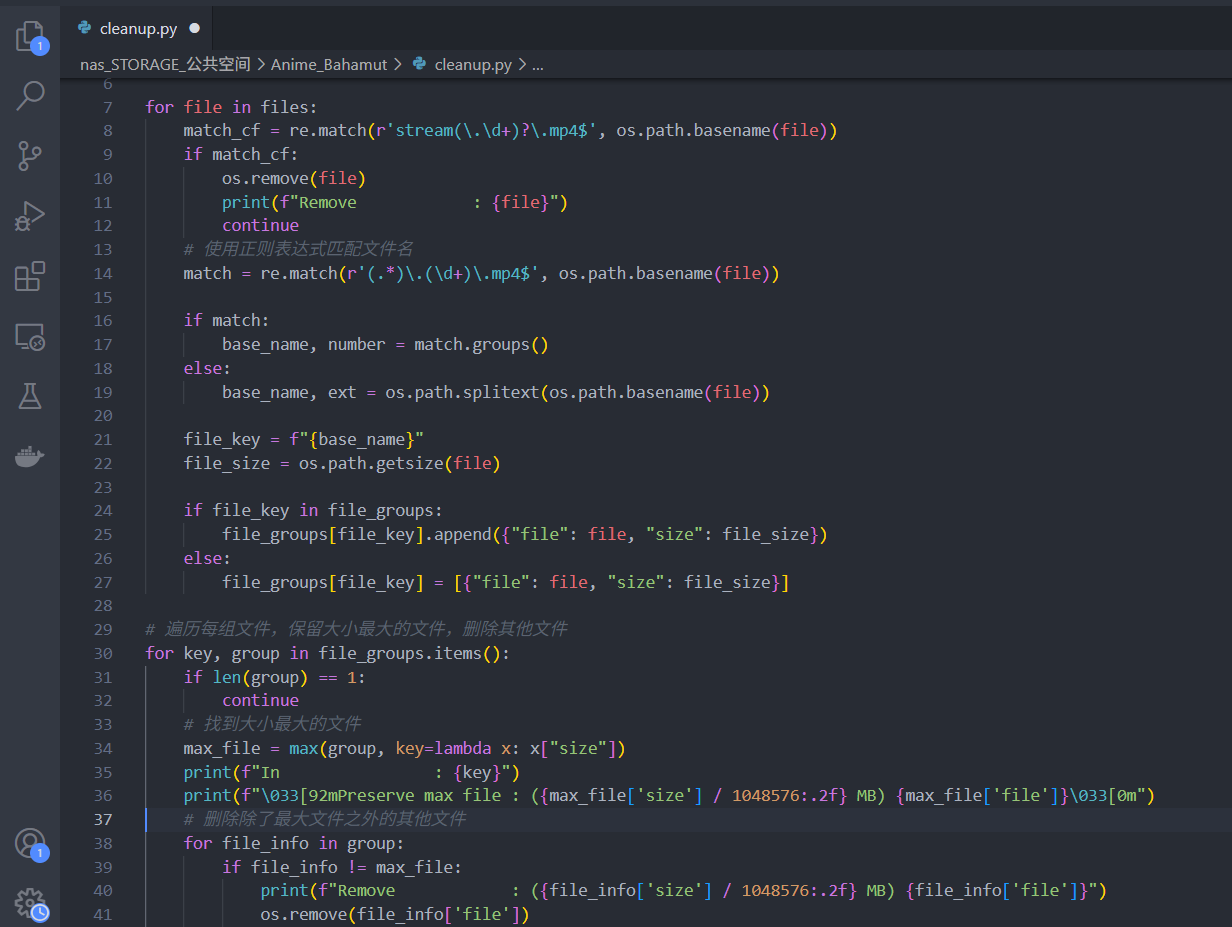This screenshot has height=927, width=1232.
Task: Click 'else:' on line 18
Action: pyautogui.click(x=207, y=368)
